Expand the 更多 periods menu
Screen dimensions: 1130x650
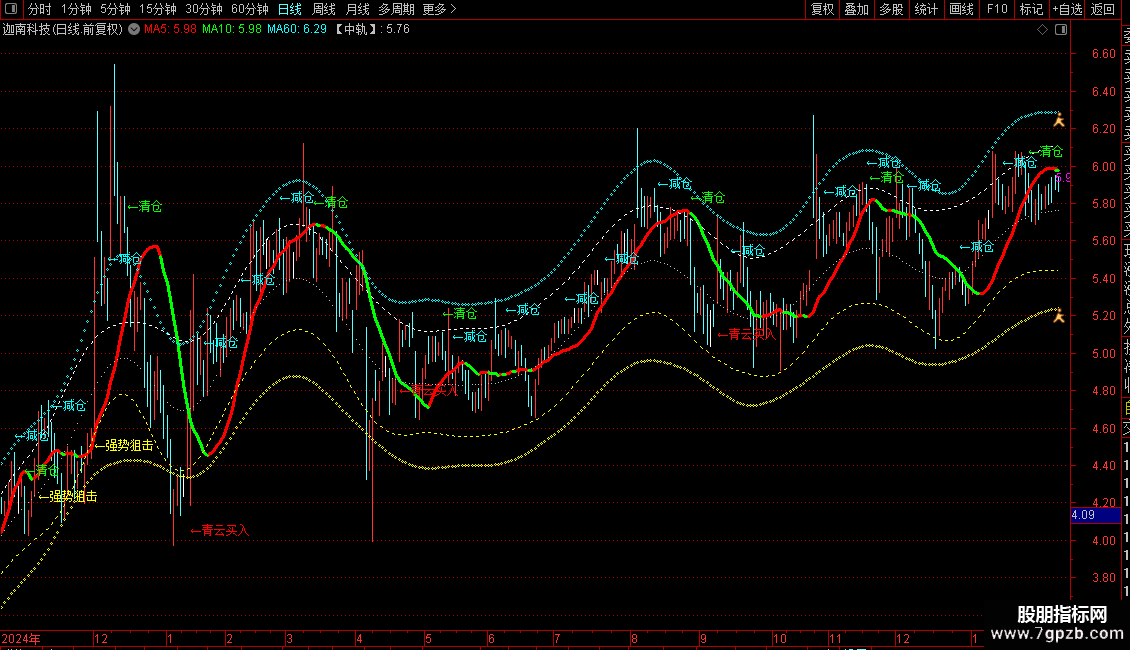coord(439,9)
